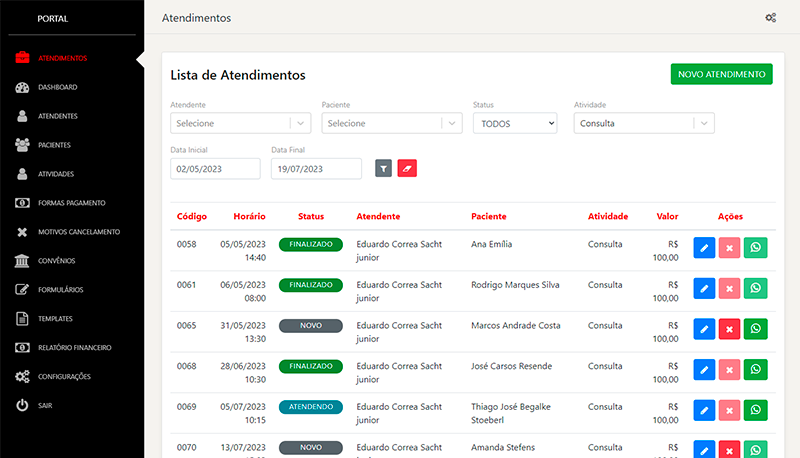Expand the Atividade dropdown set to Consulta
This screenshot has height=458, width=800.
click(644, 123)
